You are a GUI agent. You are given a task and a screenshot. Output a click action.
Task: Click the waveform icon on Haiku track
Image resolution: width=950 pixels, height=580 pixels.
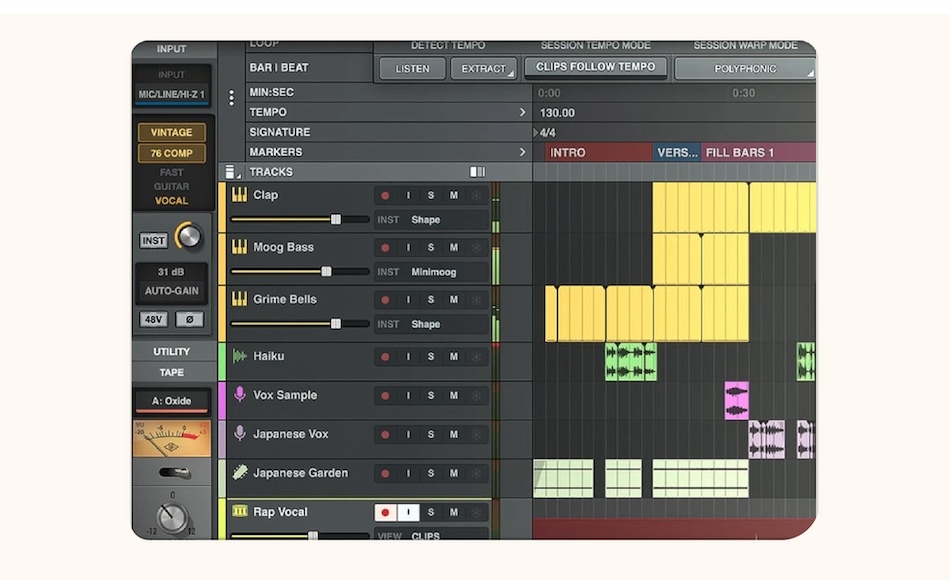(240, 356)
